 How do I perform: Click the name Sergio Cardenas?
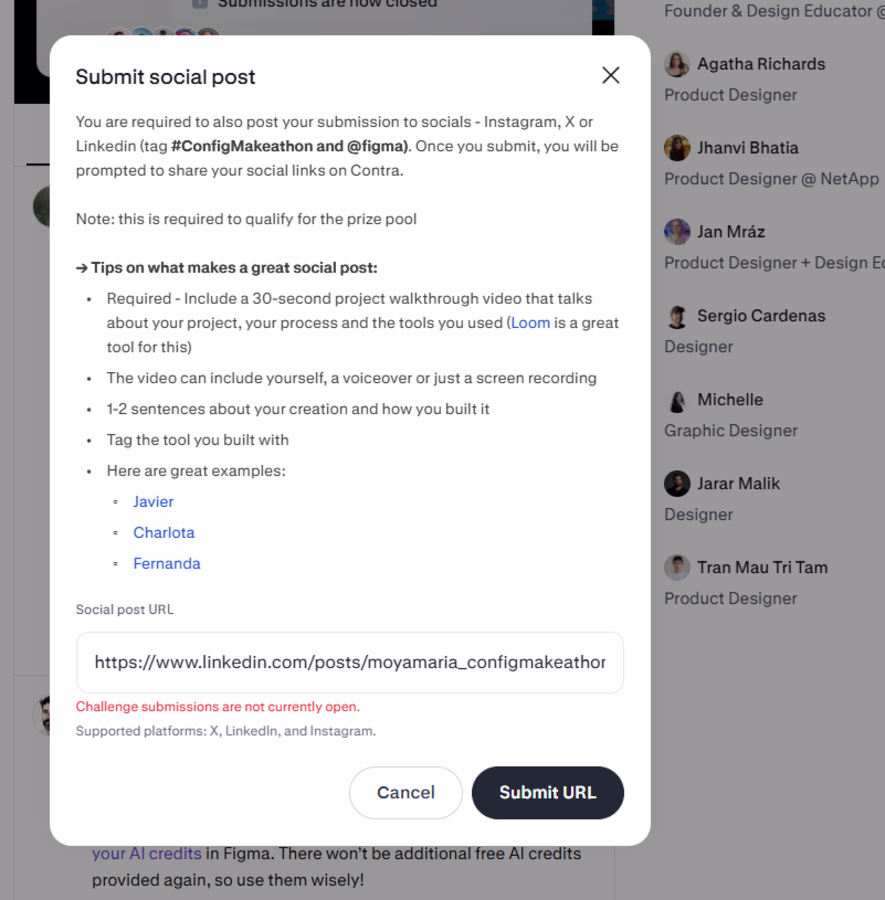761,316
